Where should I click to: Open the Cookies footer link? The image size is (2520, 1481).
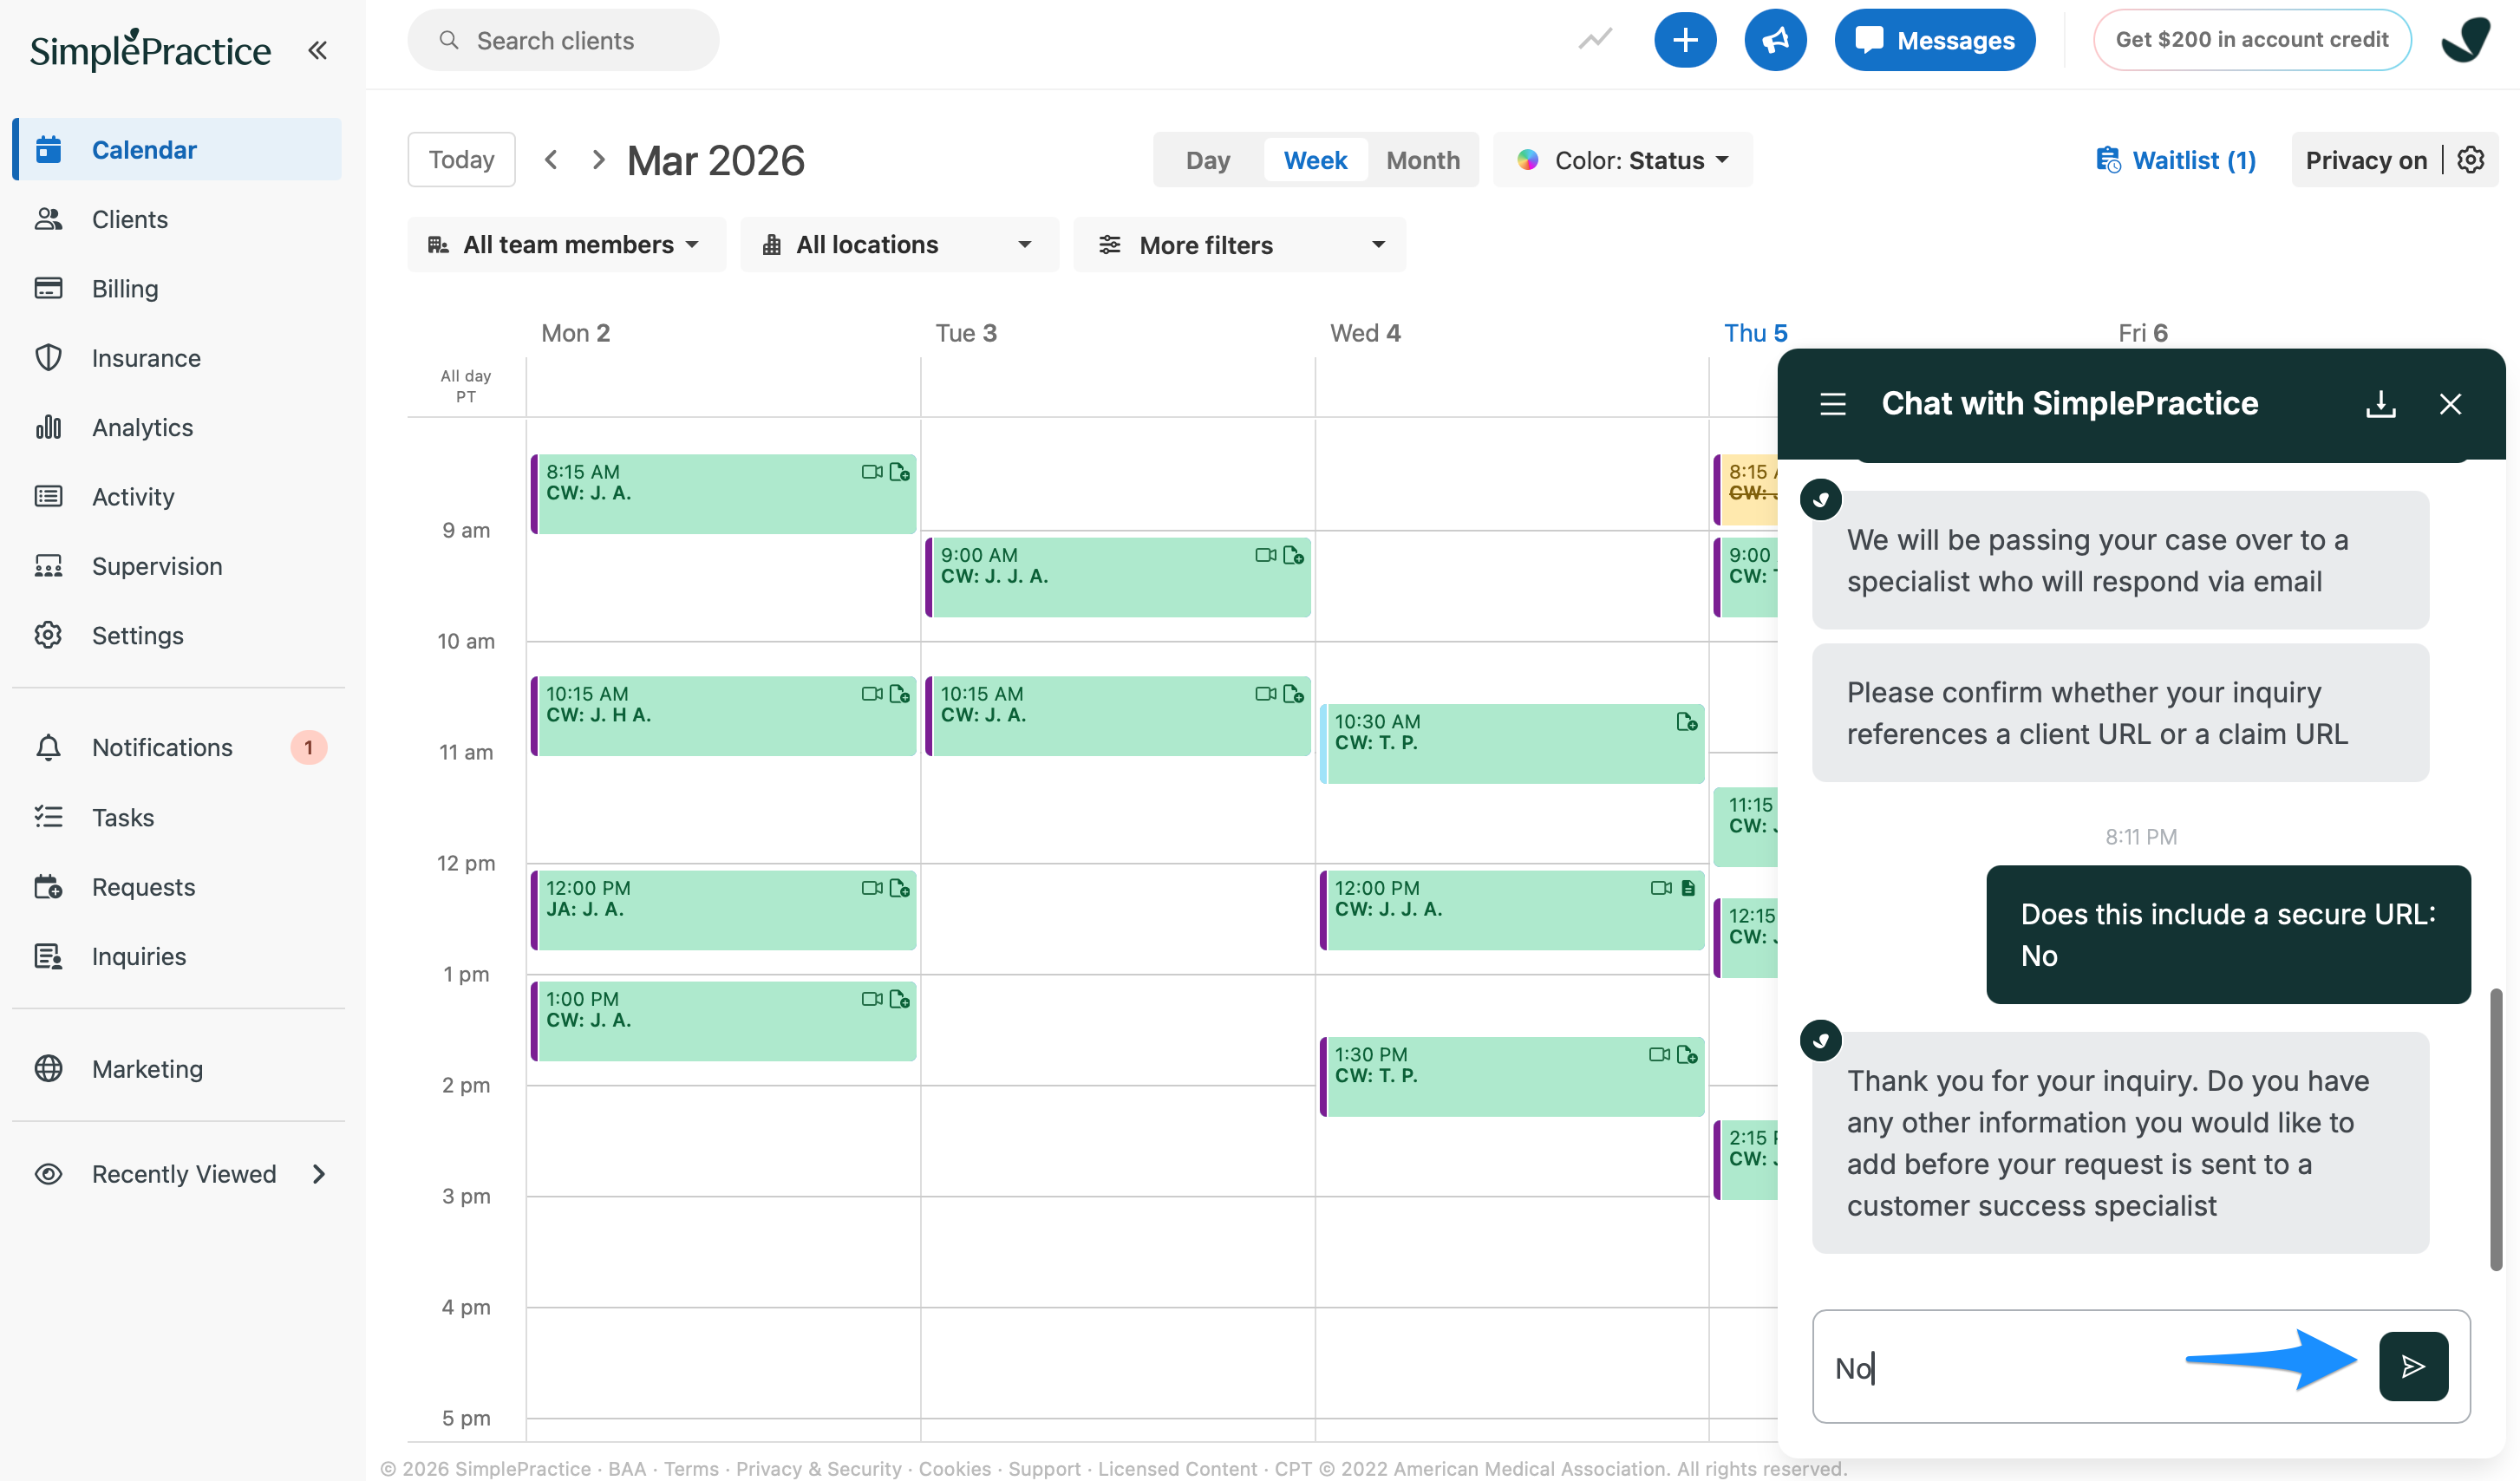954,1468
